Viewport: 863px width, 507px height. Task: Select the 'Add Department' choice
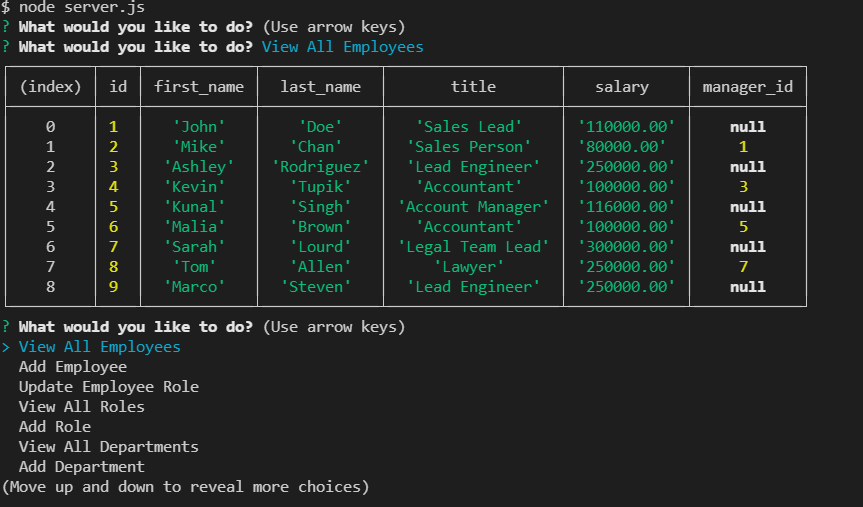(x=81, y=467)
